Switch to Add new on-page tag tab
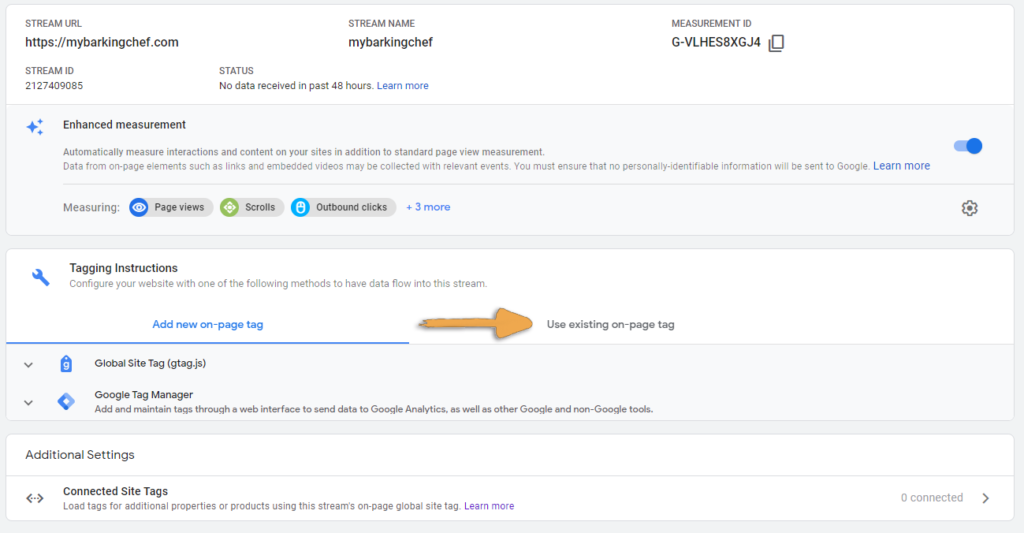The width and height of the screenshot is (1024, 533). coord(208,325)
